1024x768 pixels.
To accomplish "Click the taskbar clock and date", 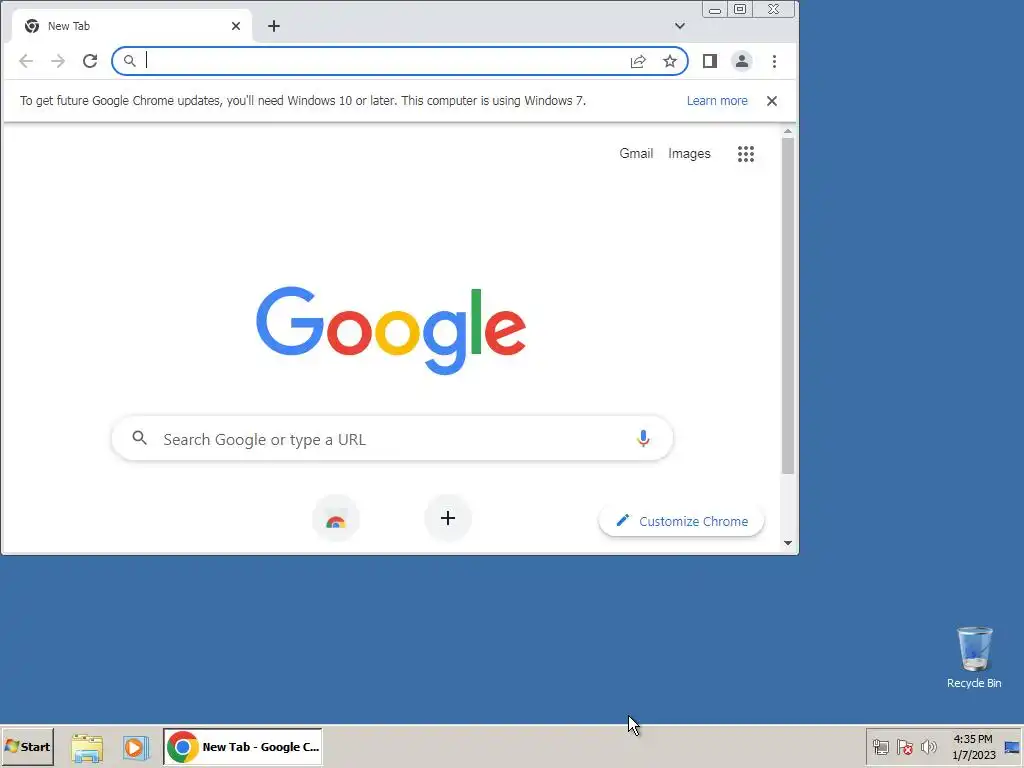I will coord(973,747).
